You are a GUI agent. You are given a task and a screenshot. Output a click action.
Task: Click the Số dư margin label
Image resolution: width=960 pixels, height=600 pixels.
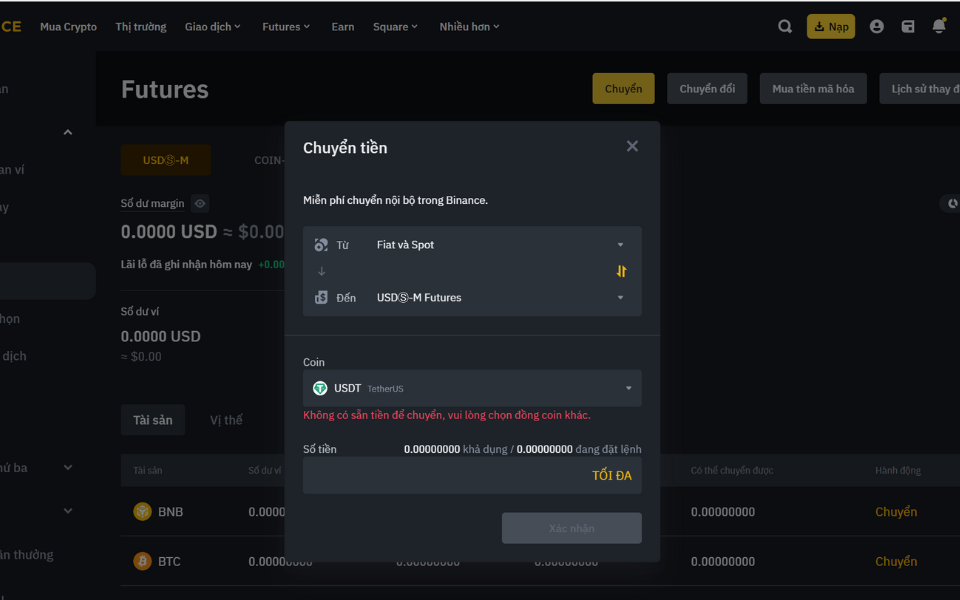152,203
